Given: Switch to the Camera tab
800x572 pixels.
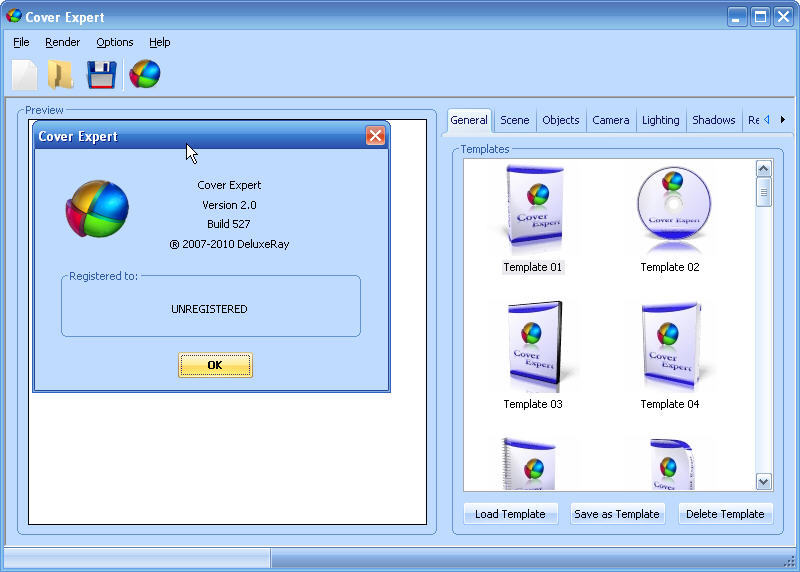Looking at the screenshot, I should tap(610, 120).
